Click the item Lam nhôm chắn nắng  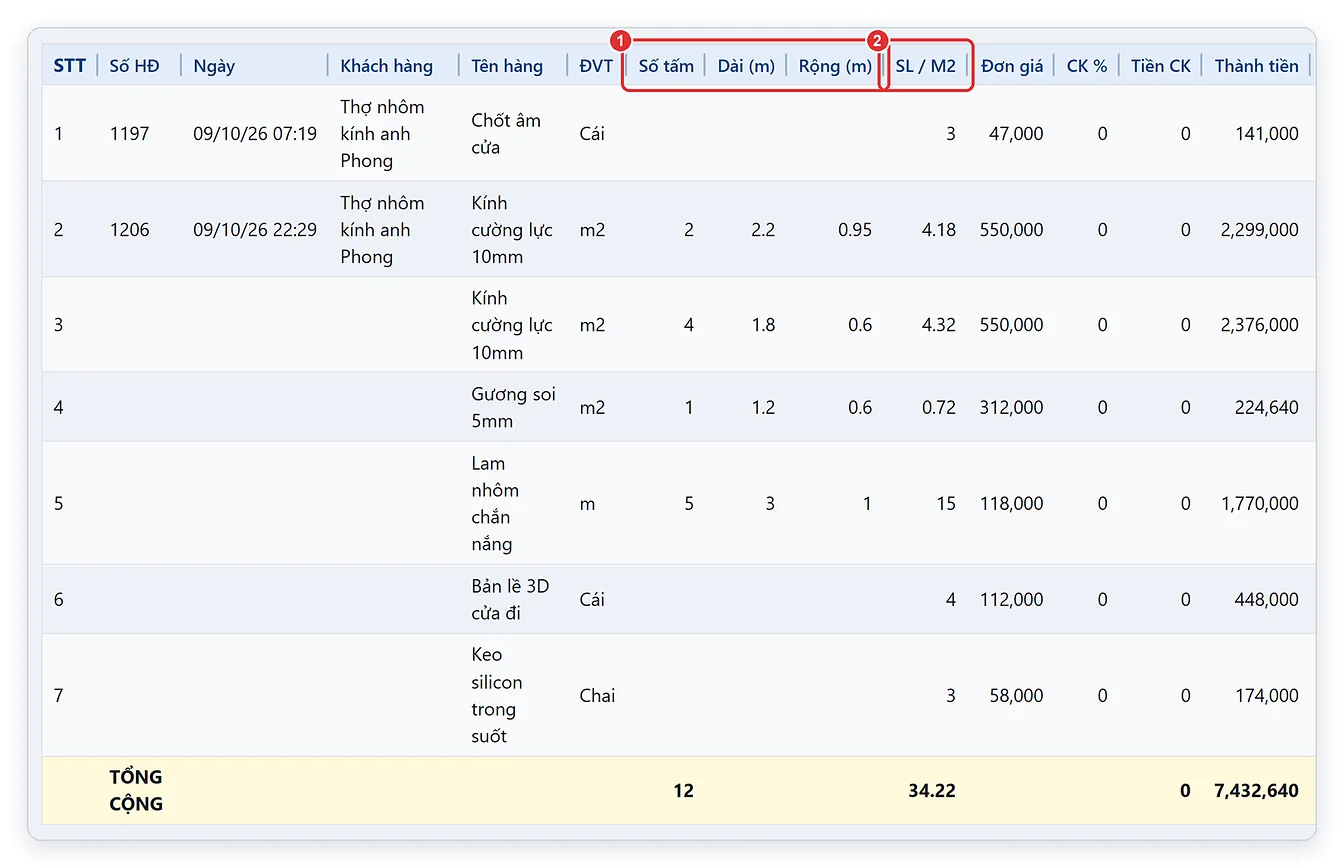click(x=495, y=503)
